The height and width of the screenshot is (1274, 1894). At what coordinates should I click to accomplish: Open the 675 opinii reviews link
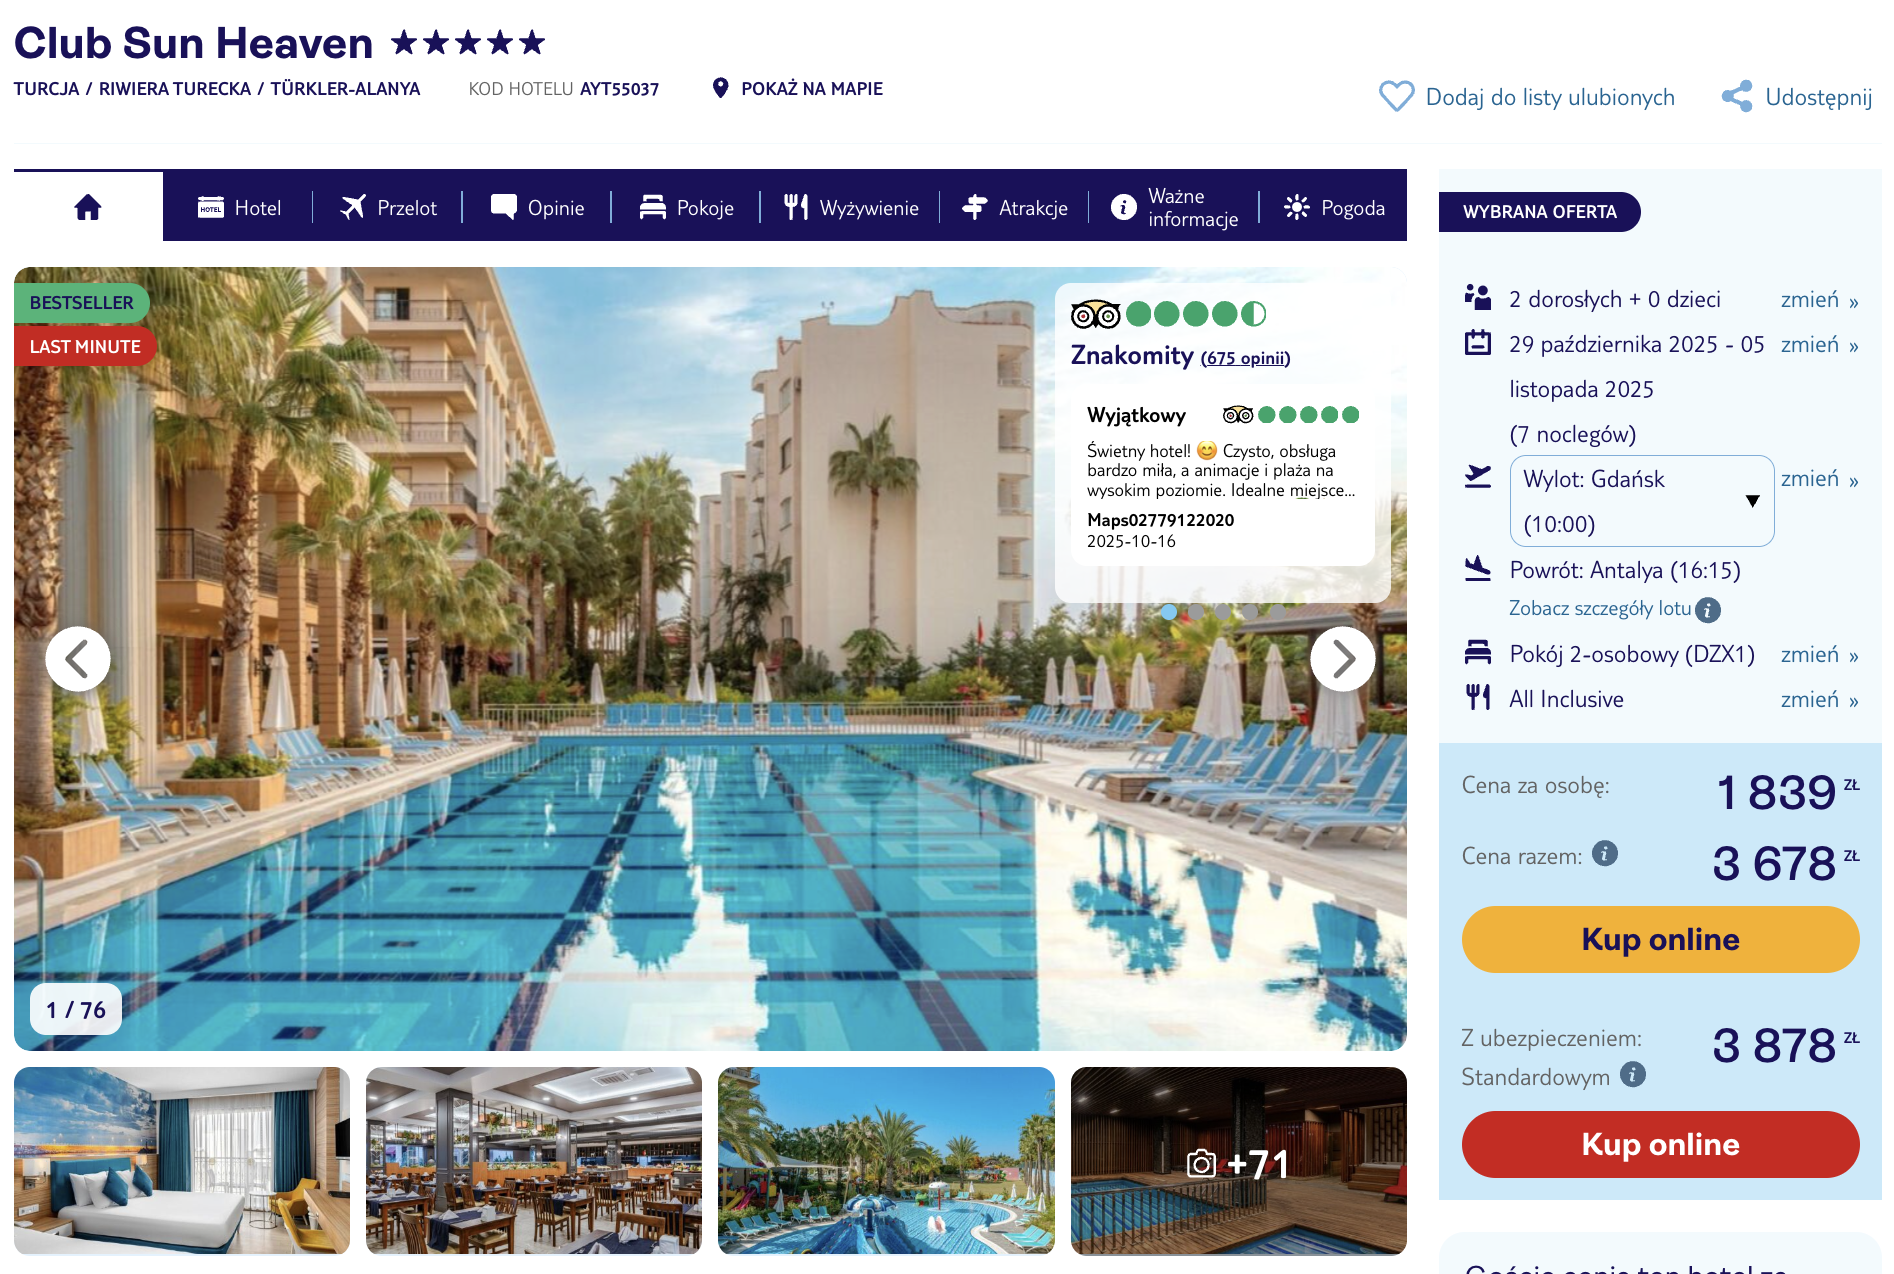pyautogui.click(x=1245, y=358)
